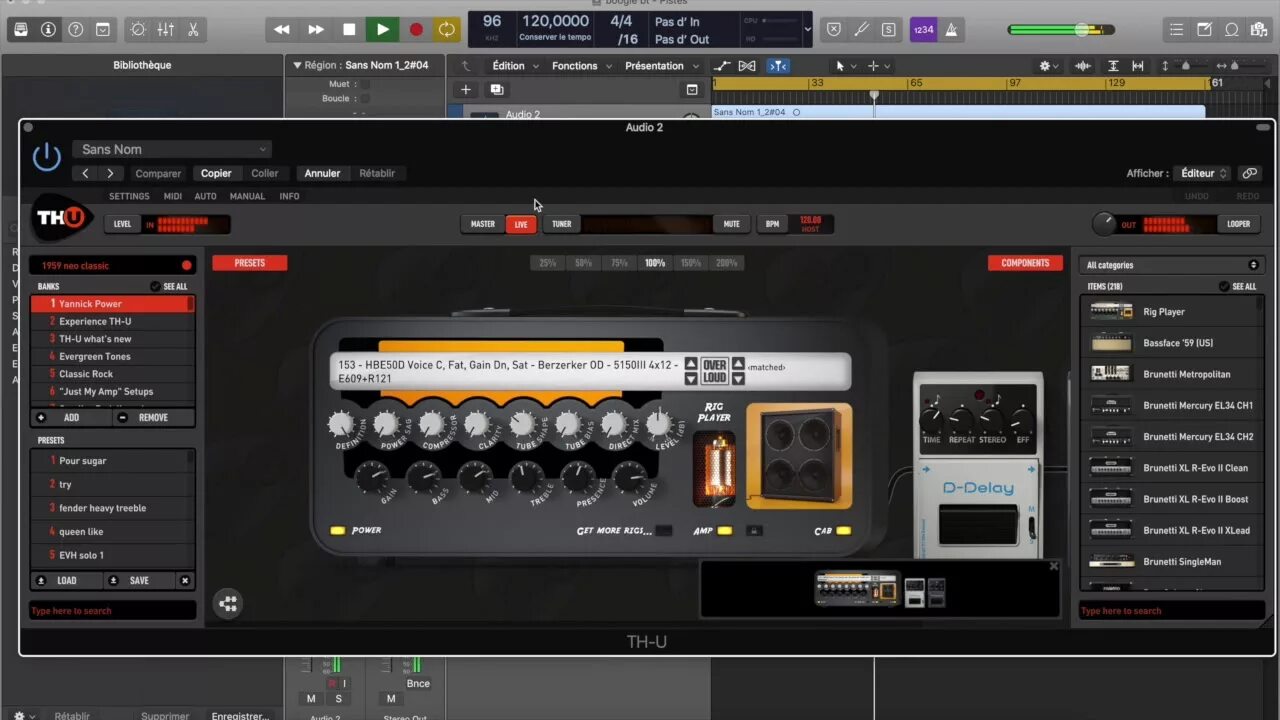Open the rig name dropdown arrow
This screenshot has width=1280, height=720.
pos(690,379)
